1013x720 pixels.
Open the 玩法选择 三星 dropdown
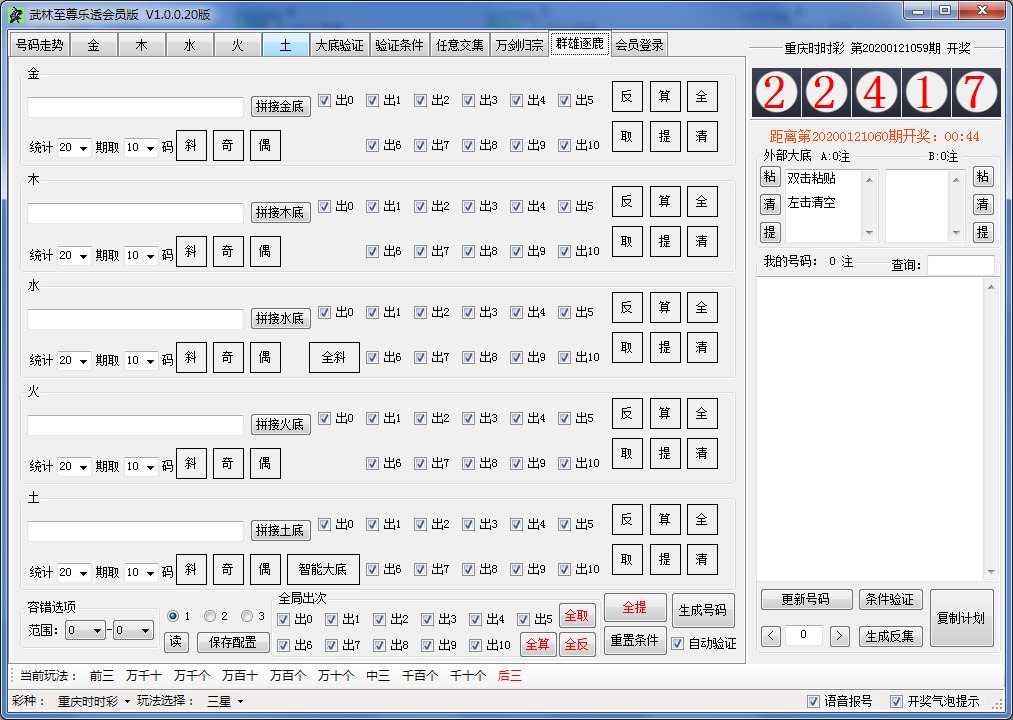point(225,701)
